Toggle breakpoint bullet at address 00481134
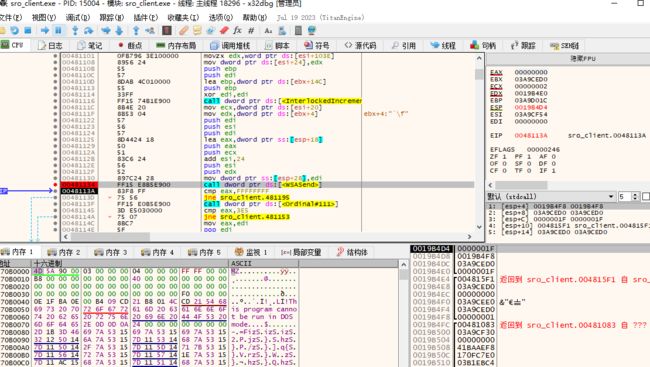This screenshot has height=367, width=650. [x=55, y=185]
